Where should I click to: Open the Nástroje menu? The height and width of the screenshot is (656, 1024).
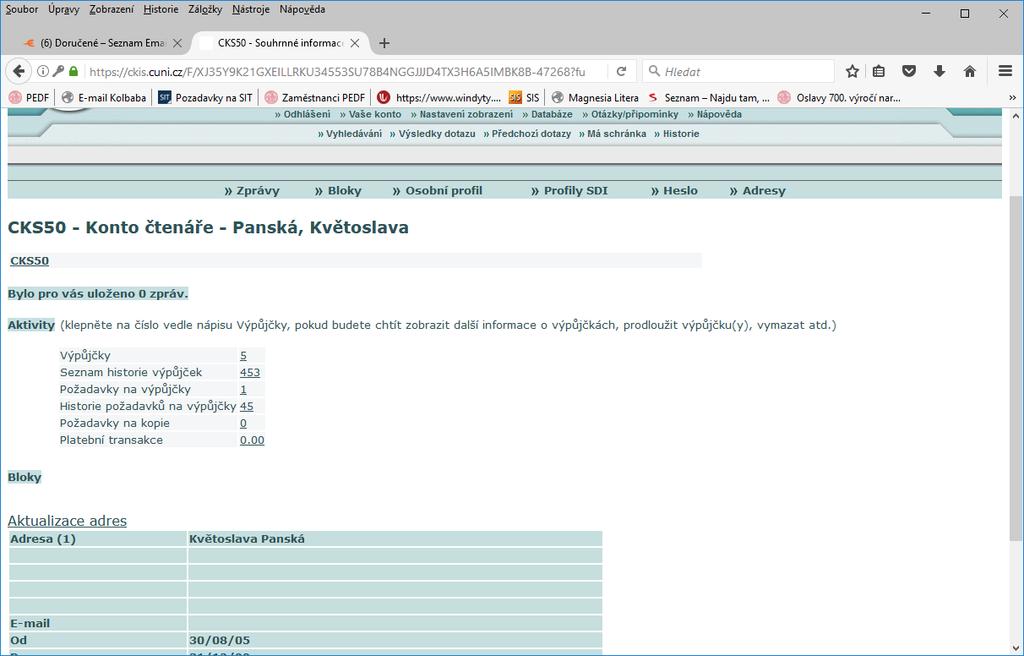pyautogui.click(x=251, y=9)
